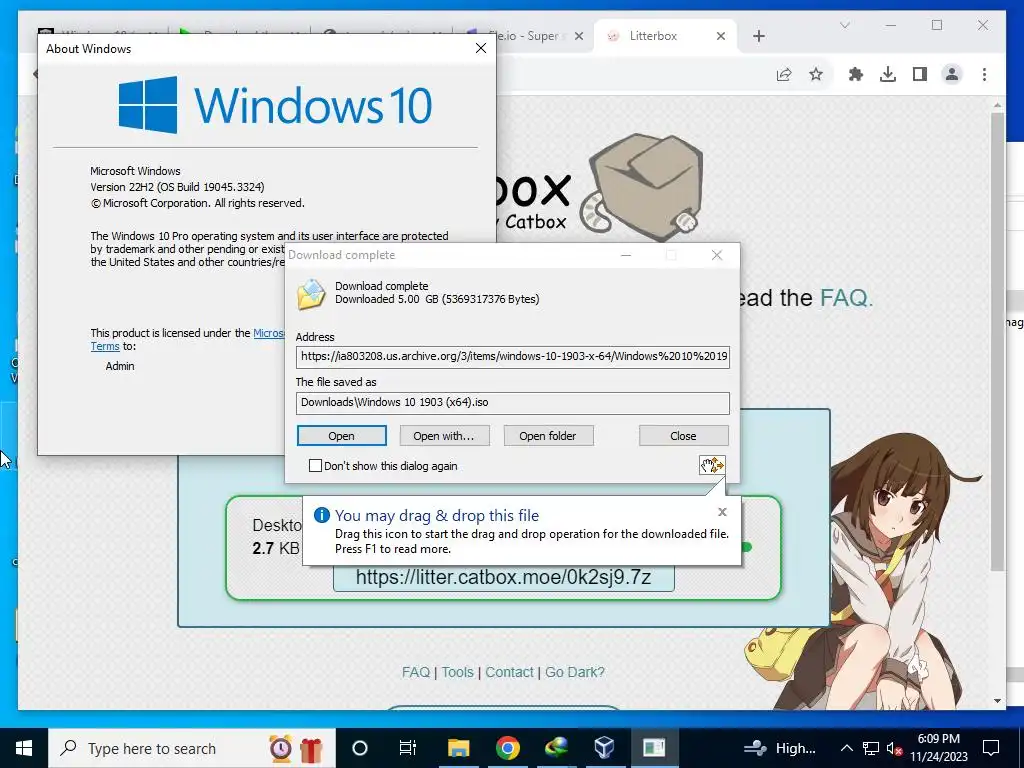
Task: Click the Chrome page vertical scrollbar
Action: coord(997,340)
